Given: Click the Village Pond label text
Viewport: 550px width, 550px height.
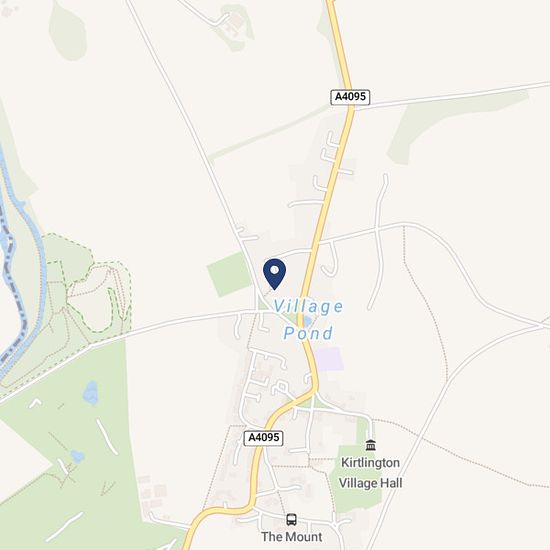Looking at the screenshot, I should [x=308, y=320].
